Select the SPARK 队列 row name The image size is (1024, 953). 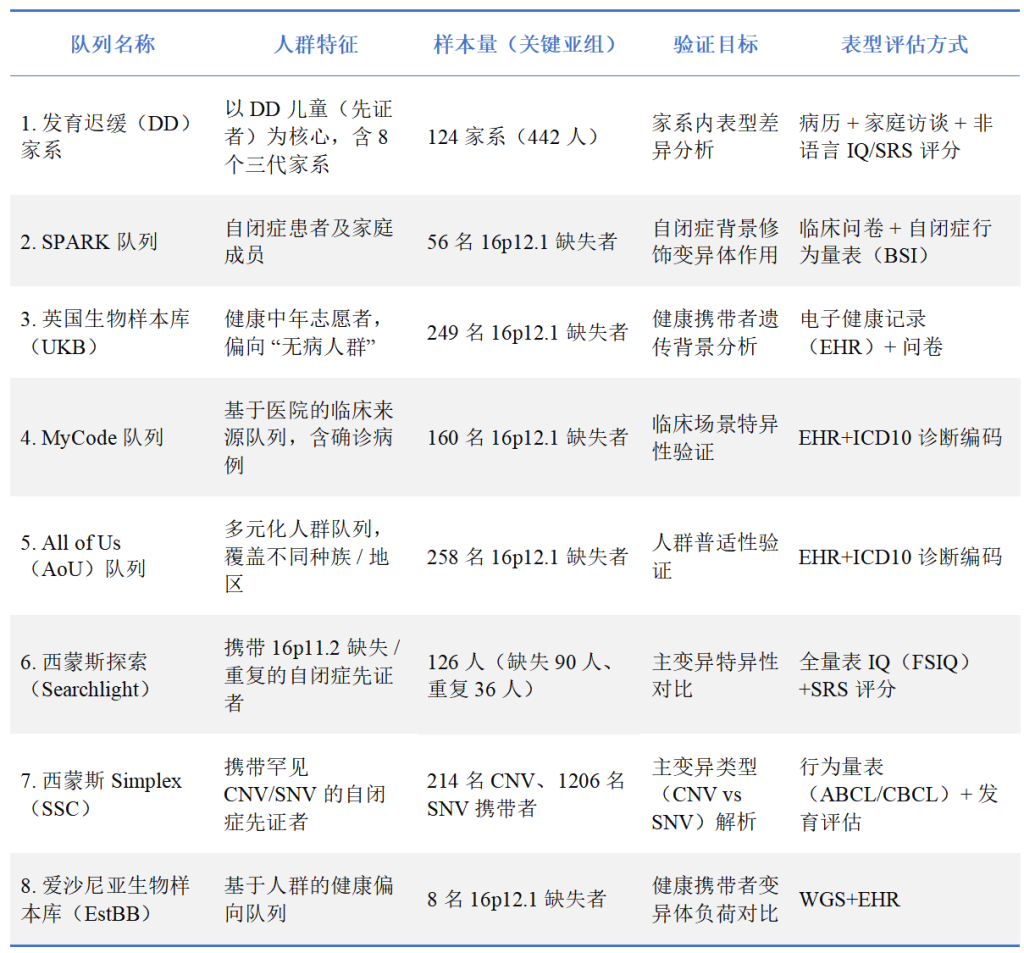point(89,242)
